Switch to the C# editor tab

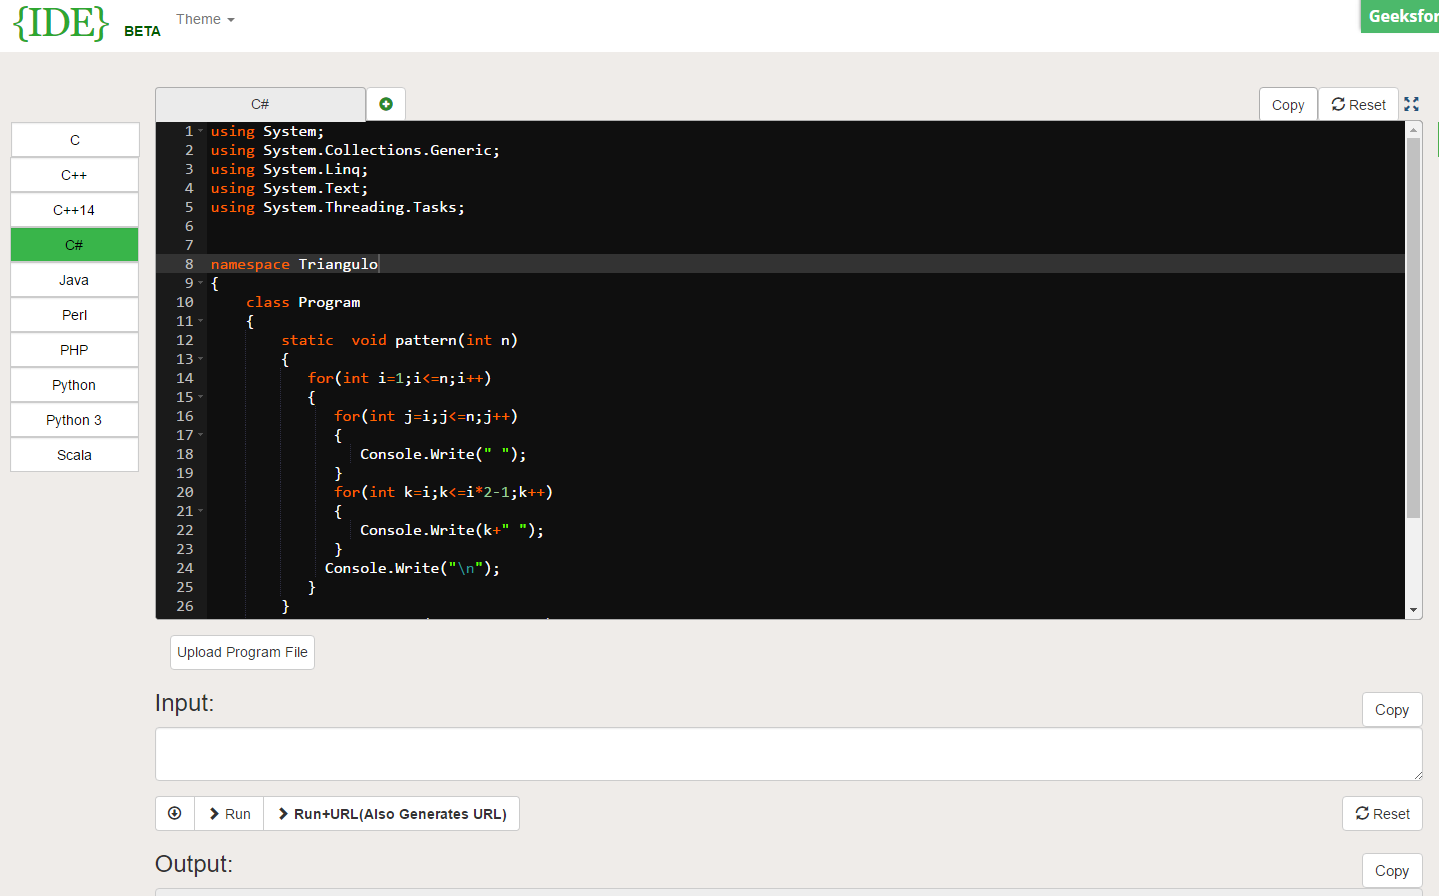tap(260, 103)
